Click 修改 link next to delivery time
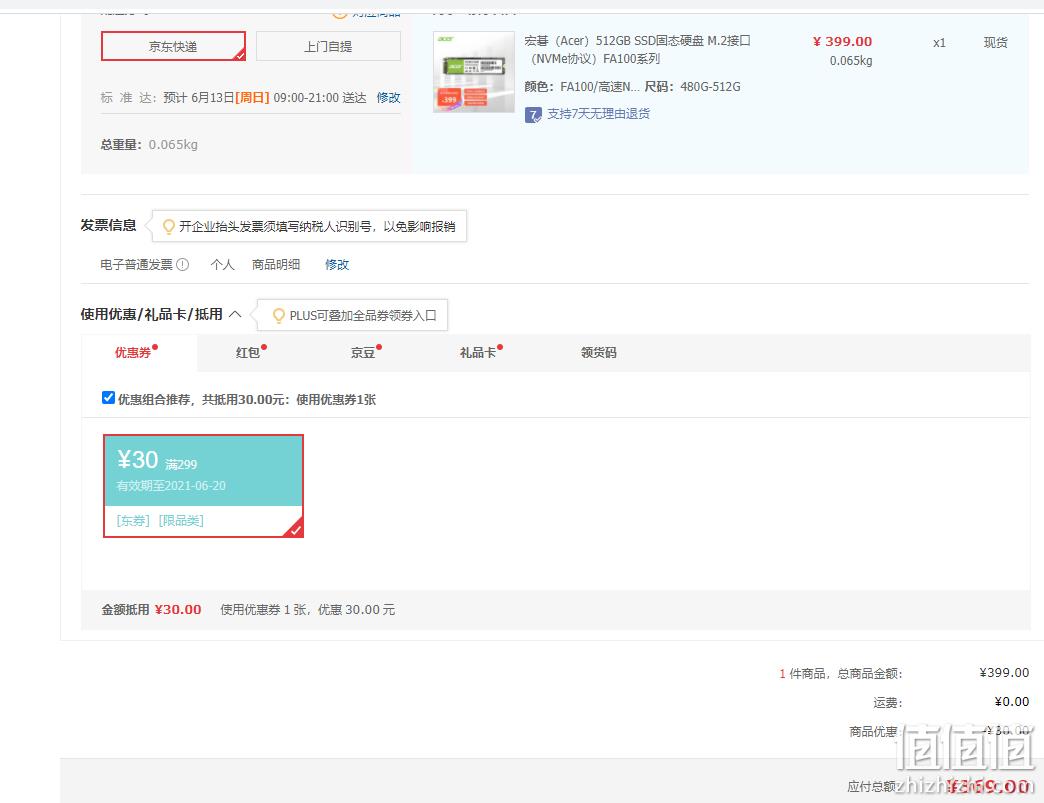 click(x=388, y=97)
